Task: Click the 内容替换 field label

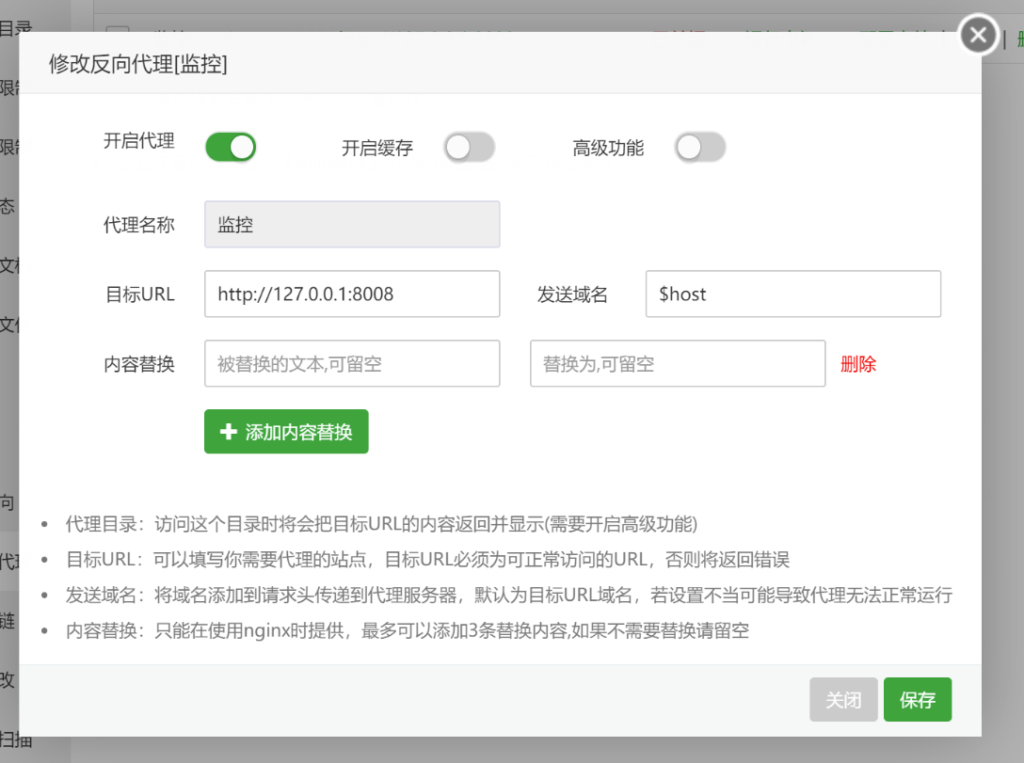Action: click(139, 364)
